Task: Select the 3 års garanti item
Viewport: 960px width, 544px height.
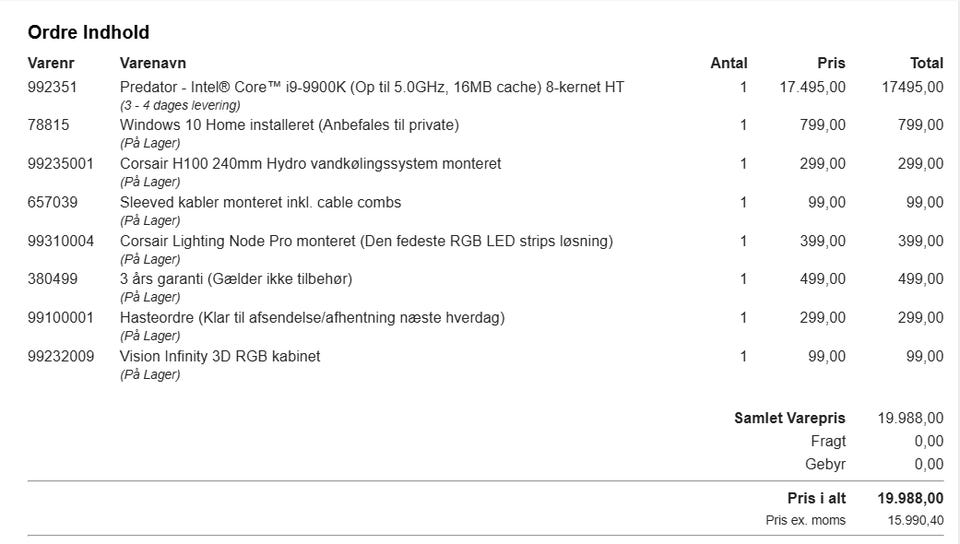Action: click(236, 279)
